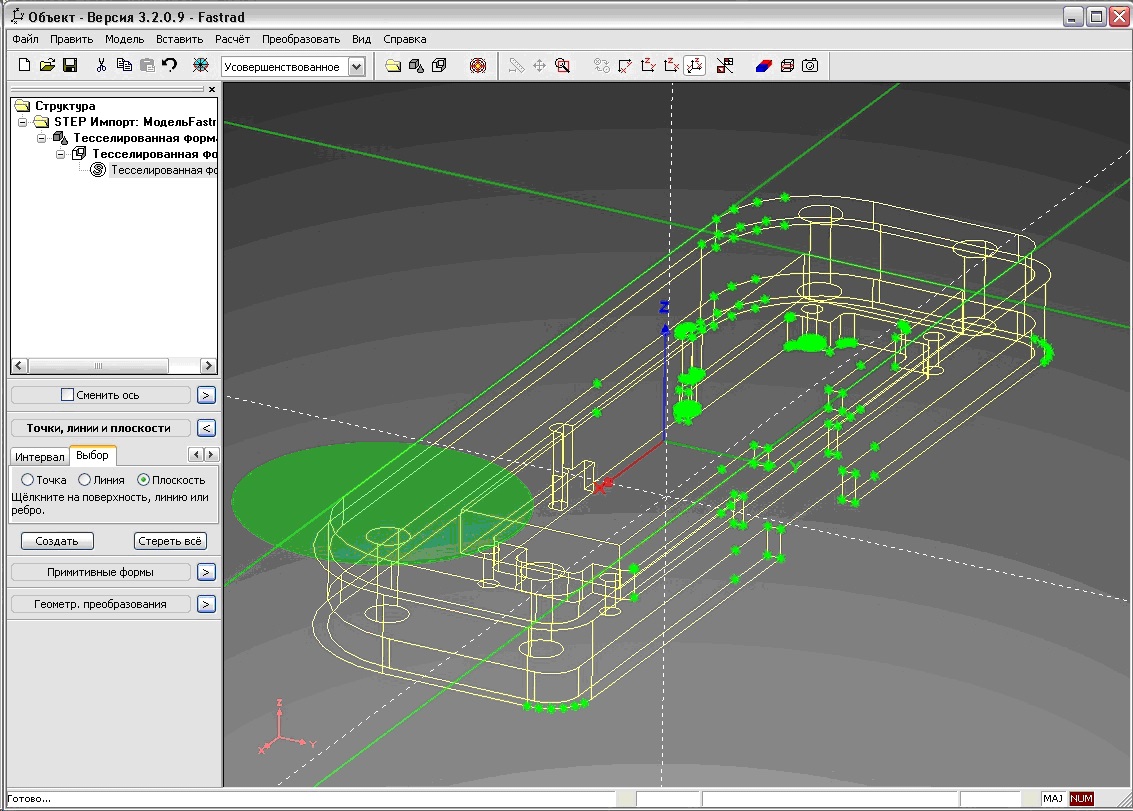The height and width of the screenshot is (811, 1133).
Task: Click the 'Геометр. преобразования' panel button
Action: coord(100,604)
